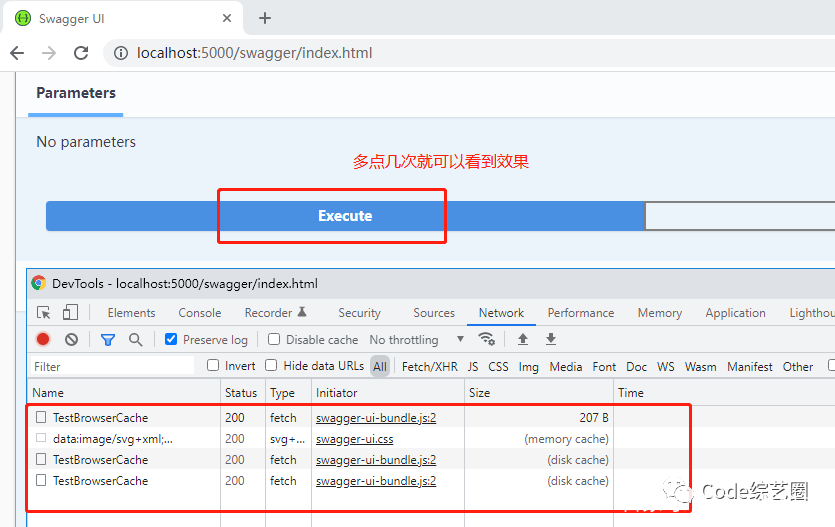Enable Hide data URLs
This screenshot has width=835, height=527.
click(271, 365)
